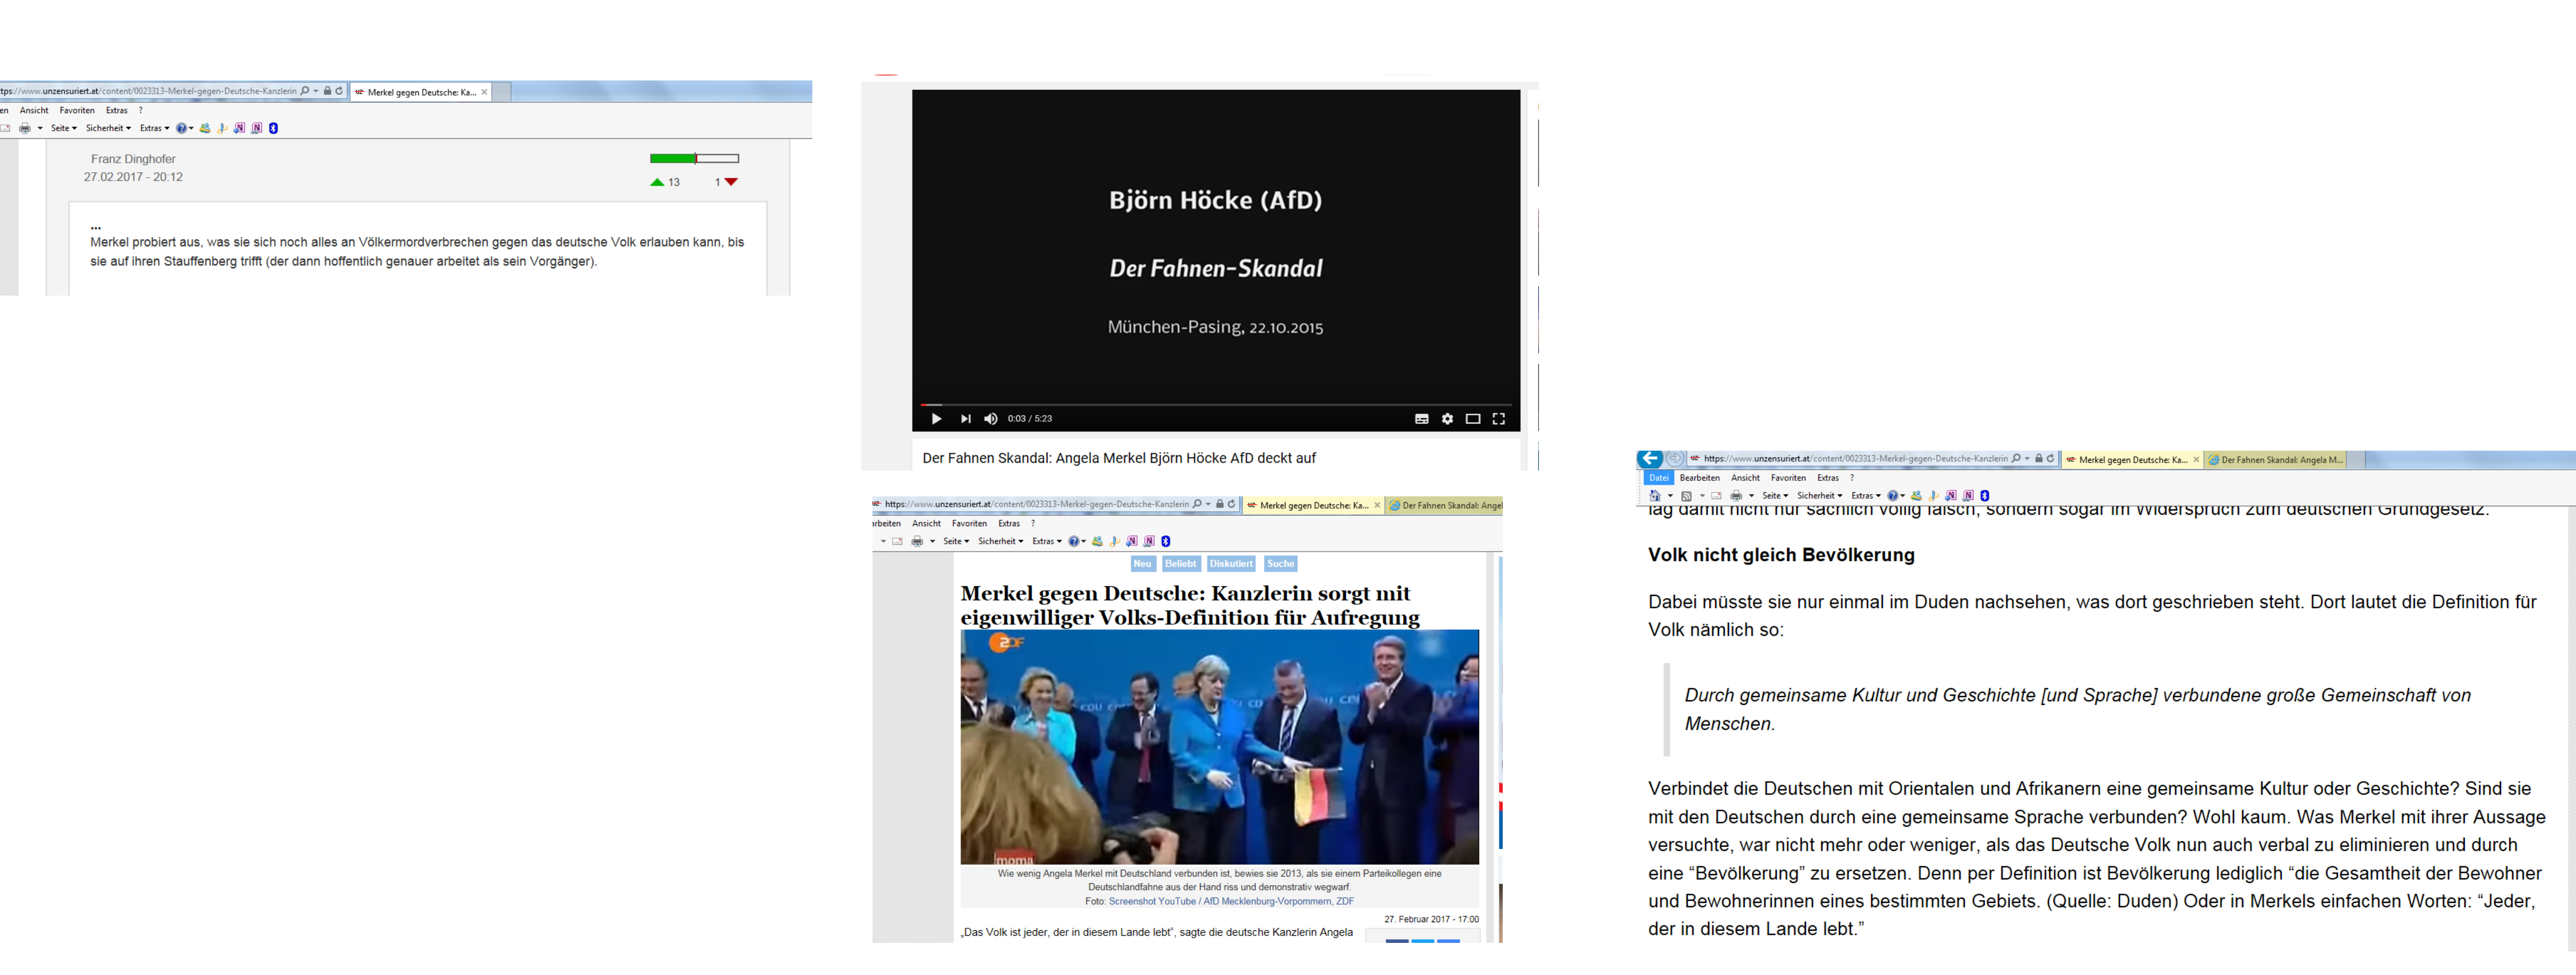
Task: Expand the dropdown arrow beside Home icon
Action: click(1670, 496)
